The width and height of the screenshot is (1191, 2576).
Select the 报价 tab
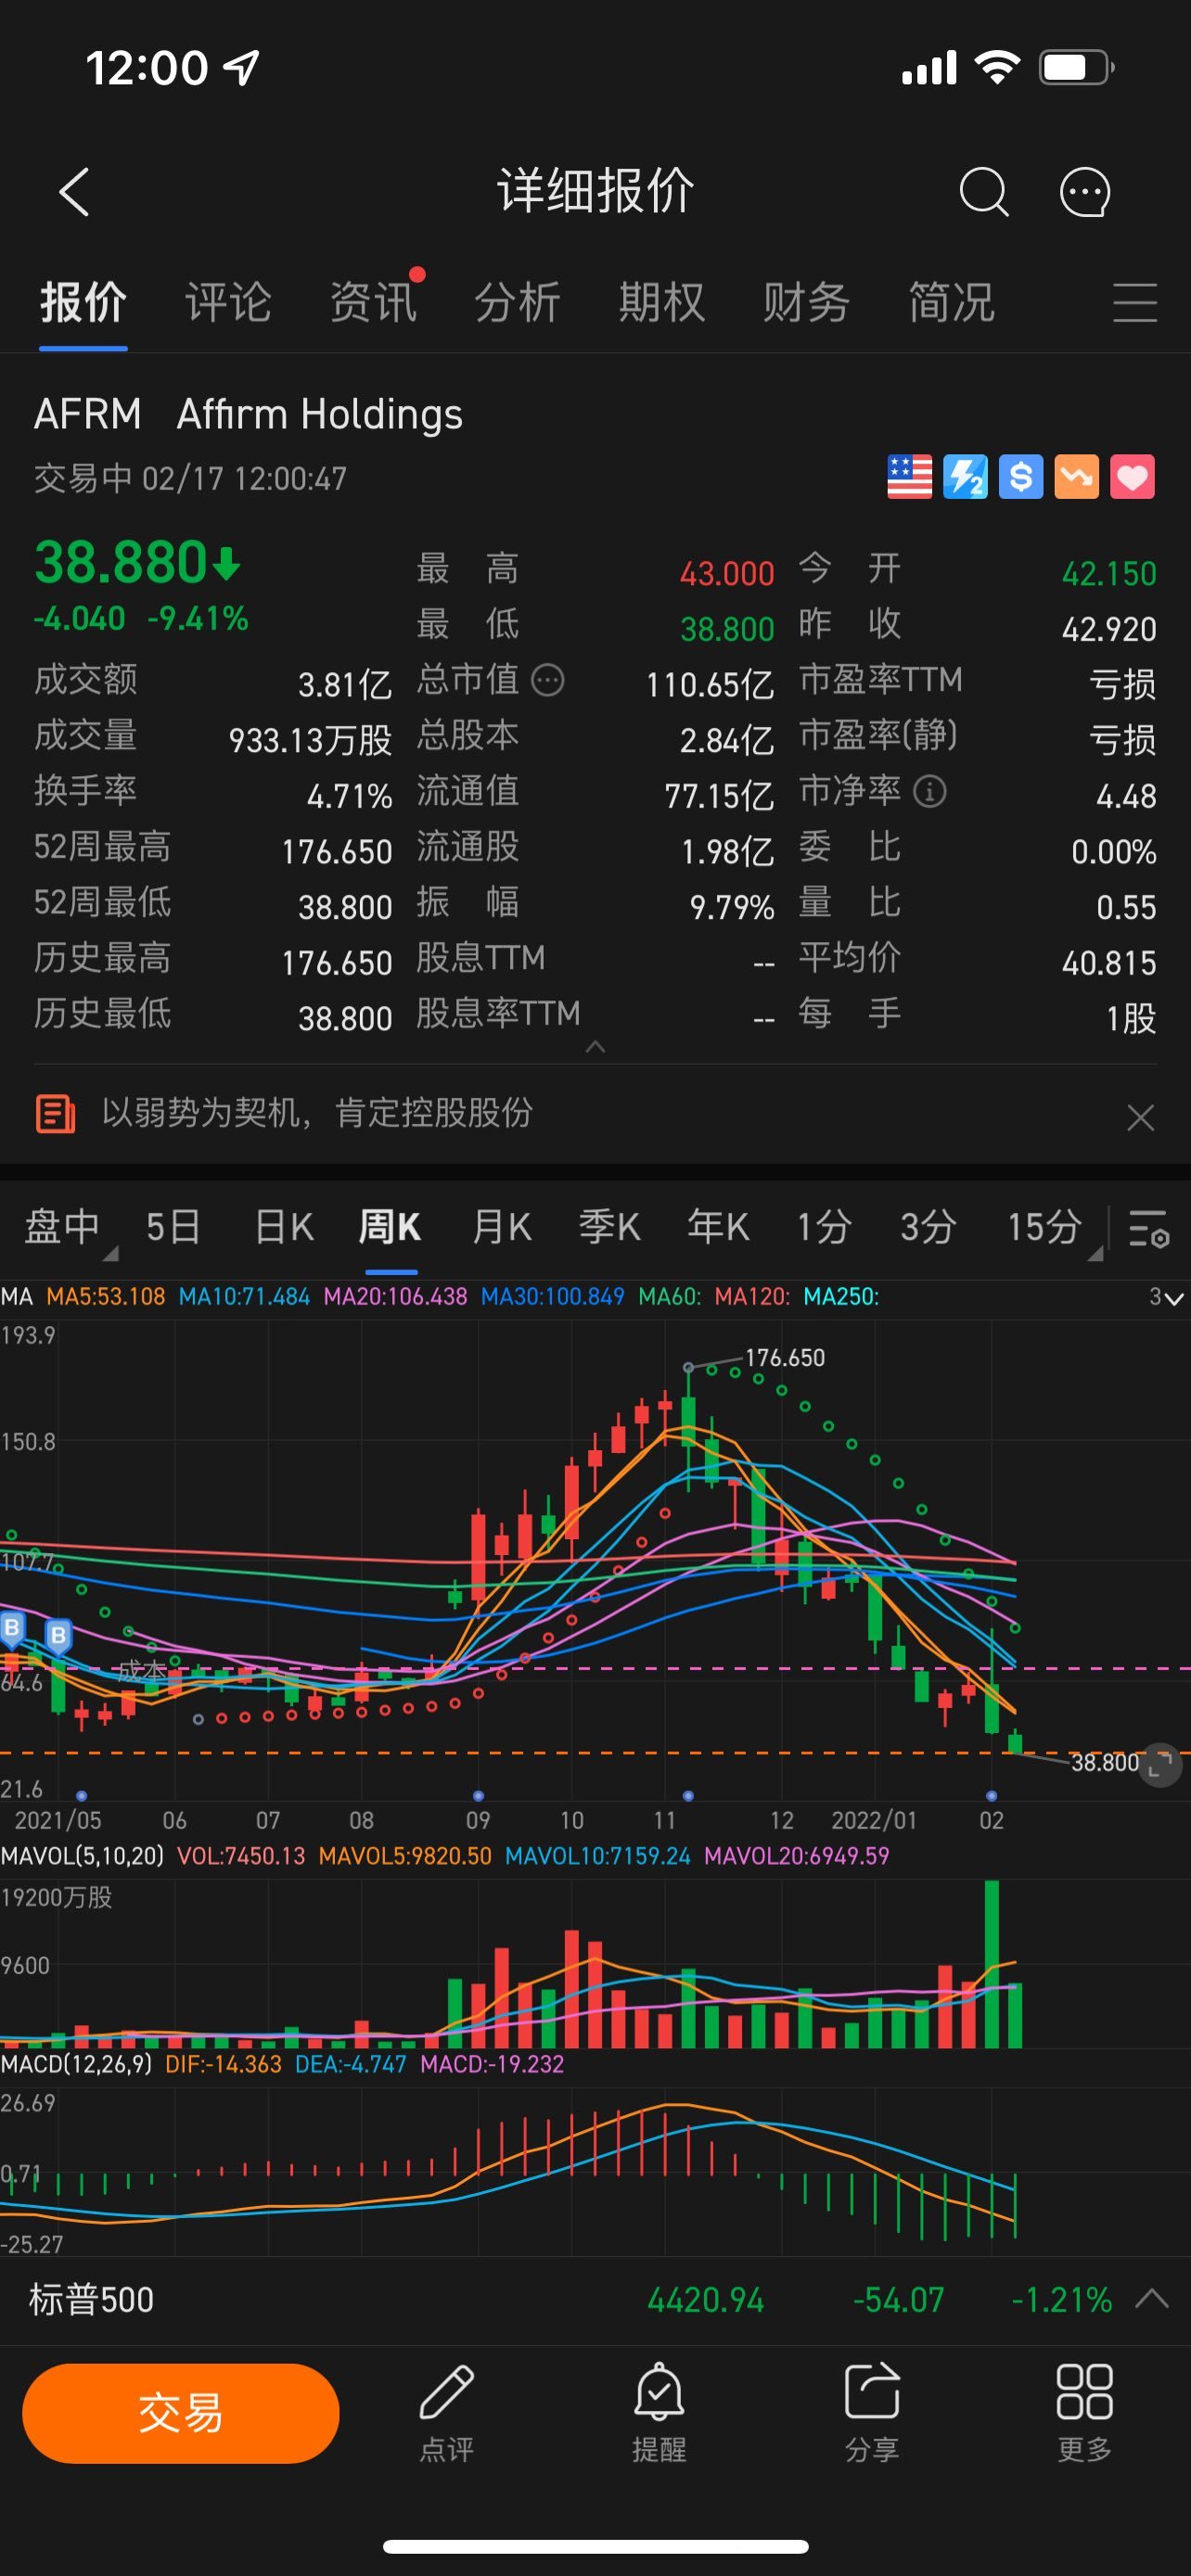[83, 302]
